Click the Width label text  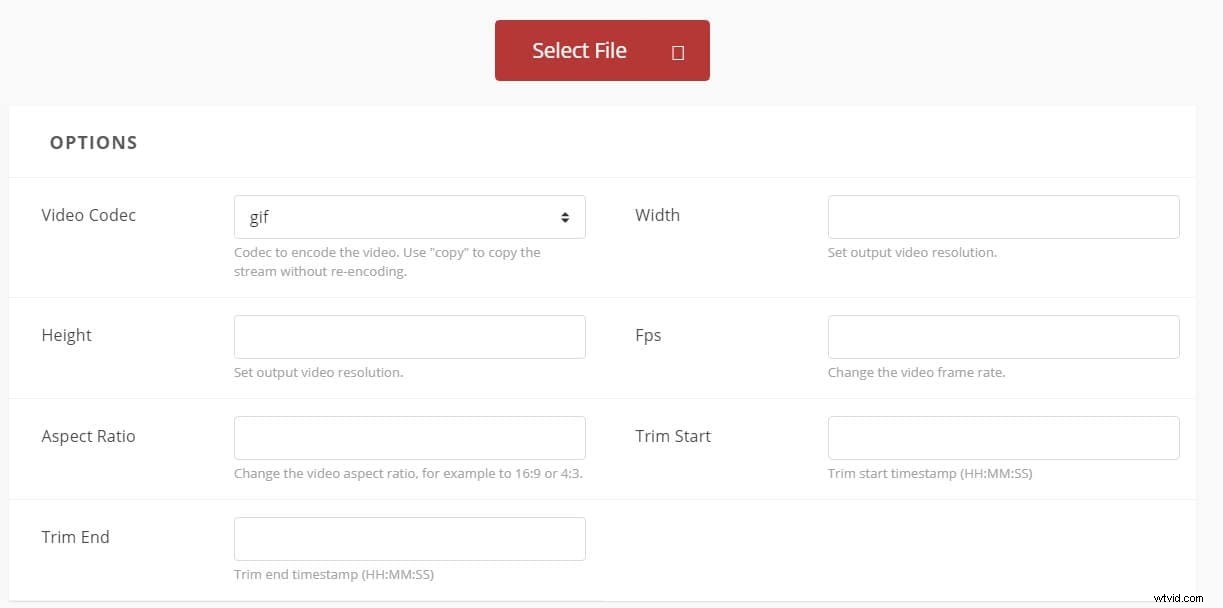point(657,215)
